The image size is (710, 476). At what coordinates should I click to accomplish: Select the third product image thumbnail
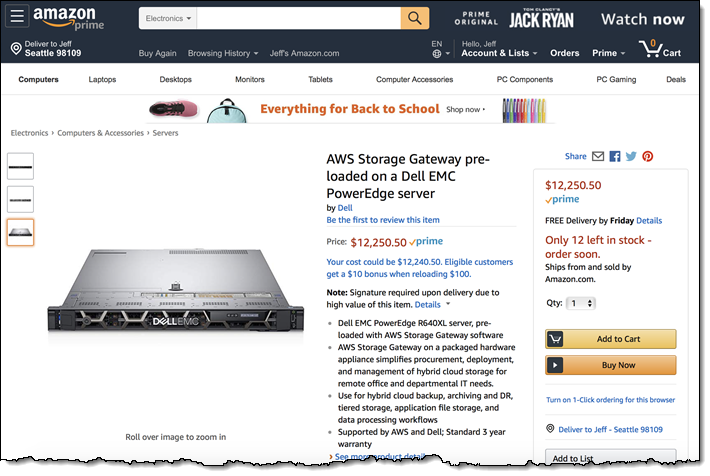[20, 232]
